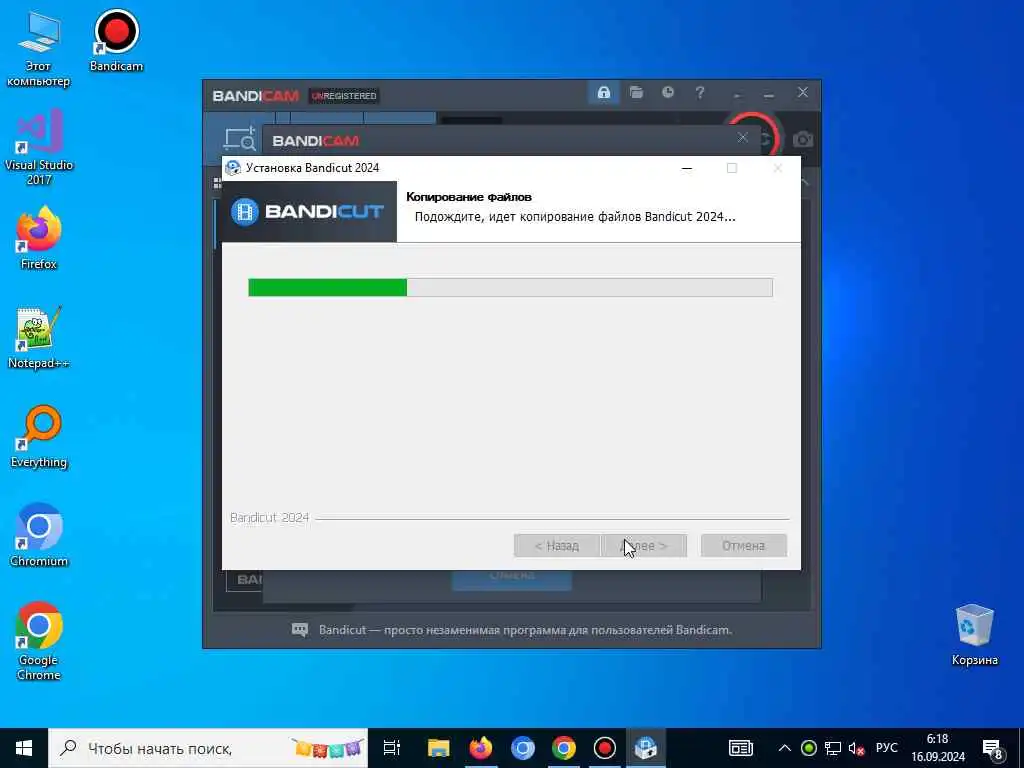Viewport: 1024px width, 768px height.
Task: Open Google Chrome desktop shortcut
Action: (x=39, y=641)
